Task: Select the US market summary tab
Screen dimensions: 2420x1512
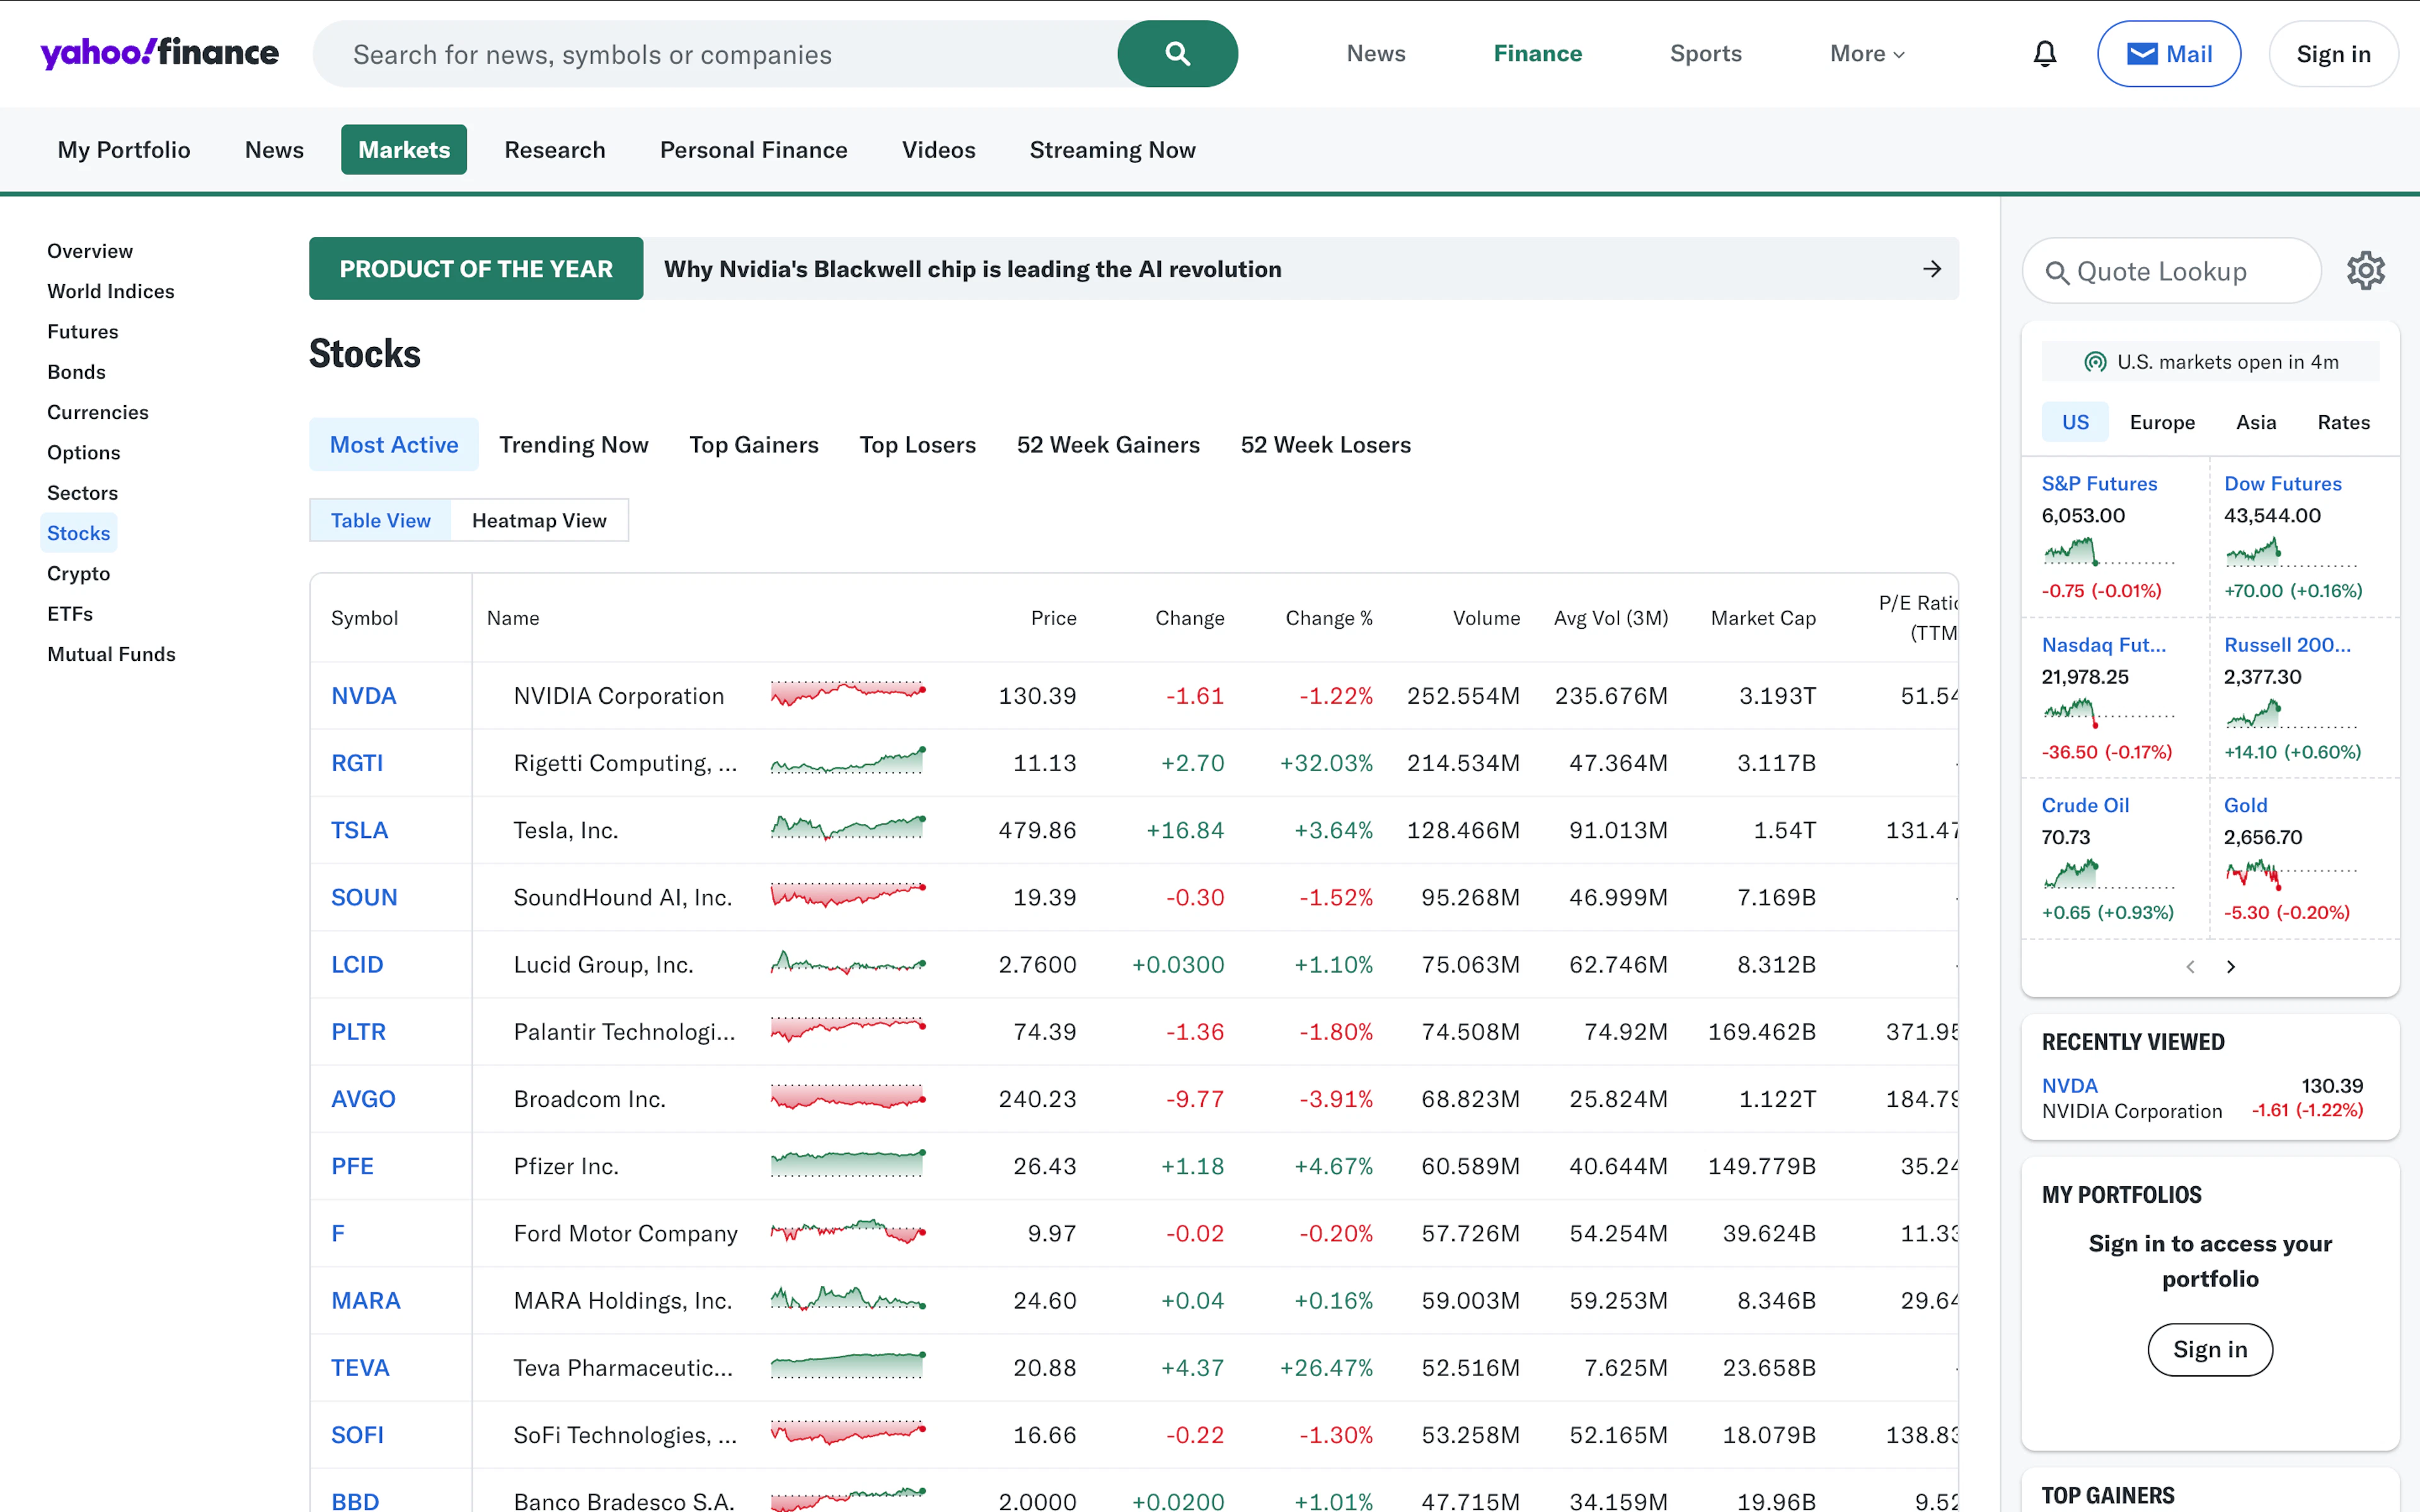Action: (x=2075, y=422)
